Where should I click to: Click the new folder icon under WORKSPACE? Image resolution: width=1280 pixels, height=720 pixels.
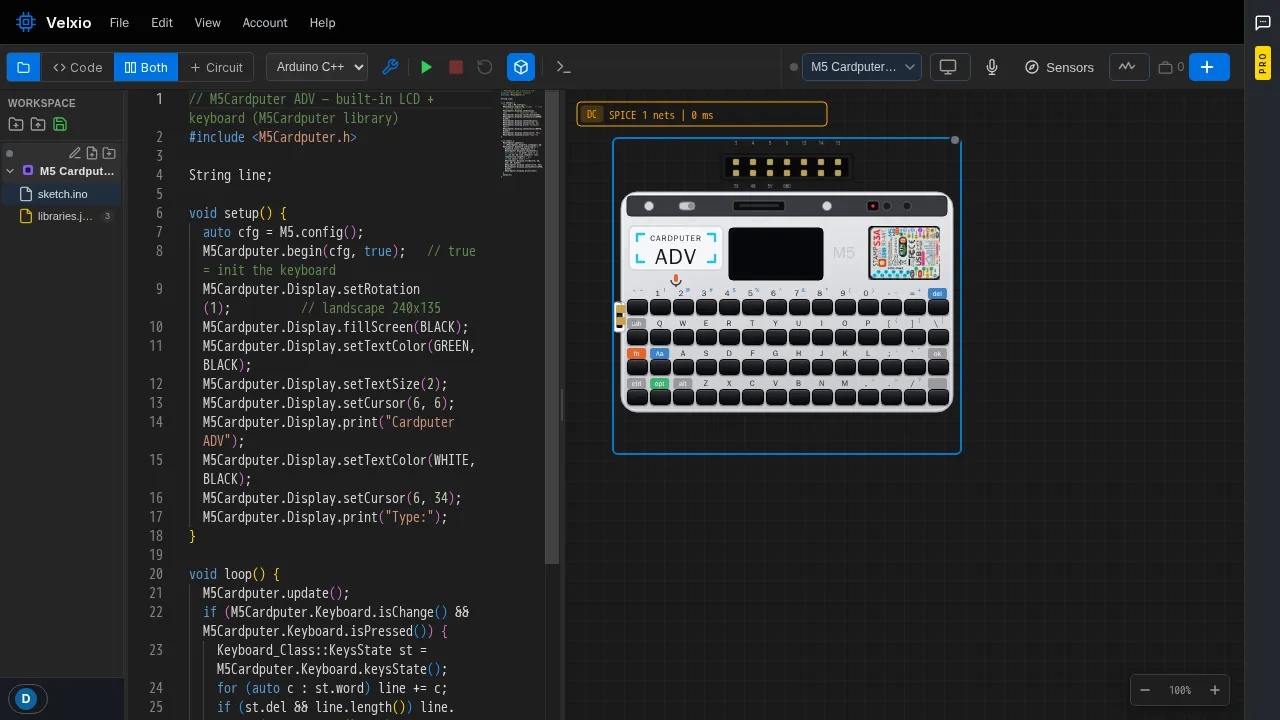(16, 124)
